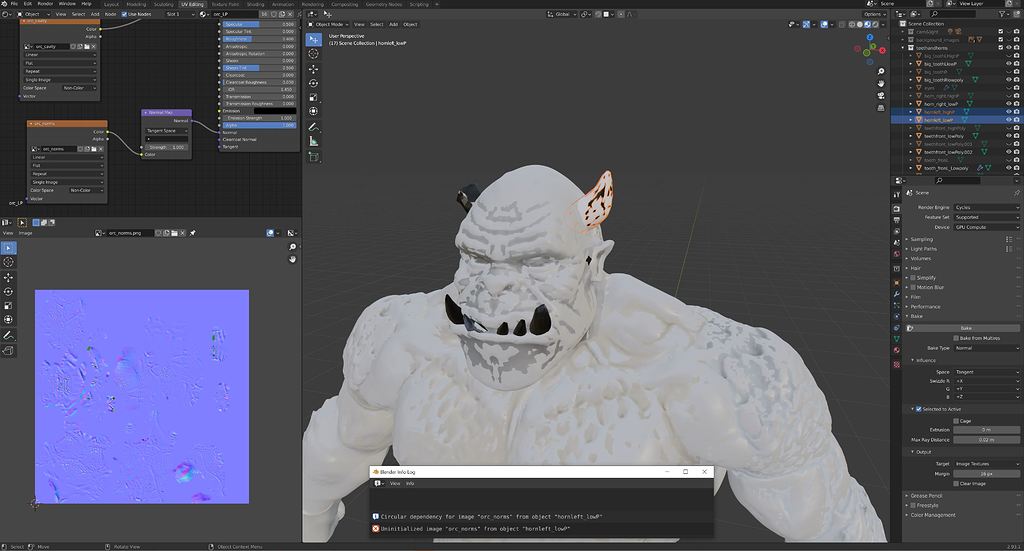The width and height of the screenshot is (1024, 551).
Task: Select the Scale tool in viewport toolbar
Action: point(313,97)
